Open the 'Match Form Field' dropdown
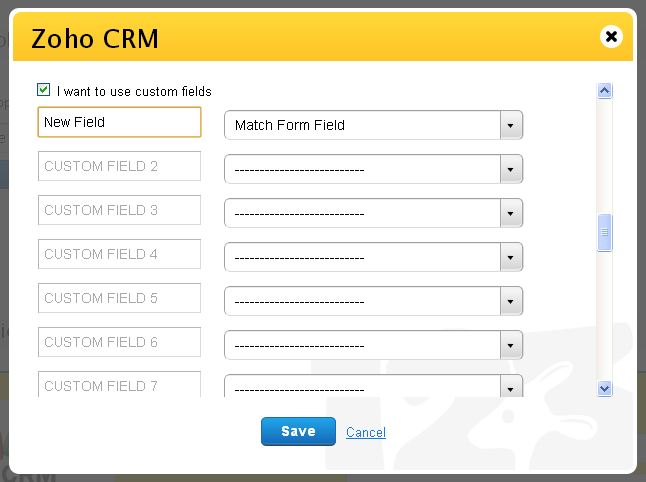Screen dimensions: 646x482 374,125
